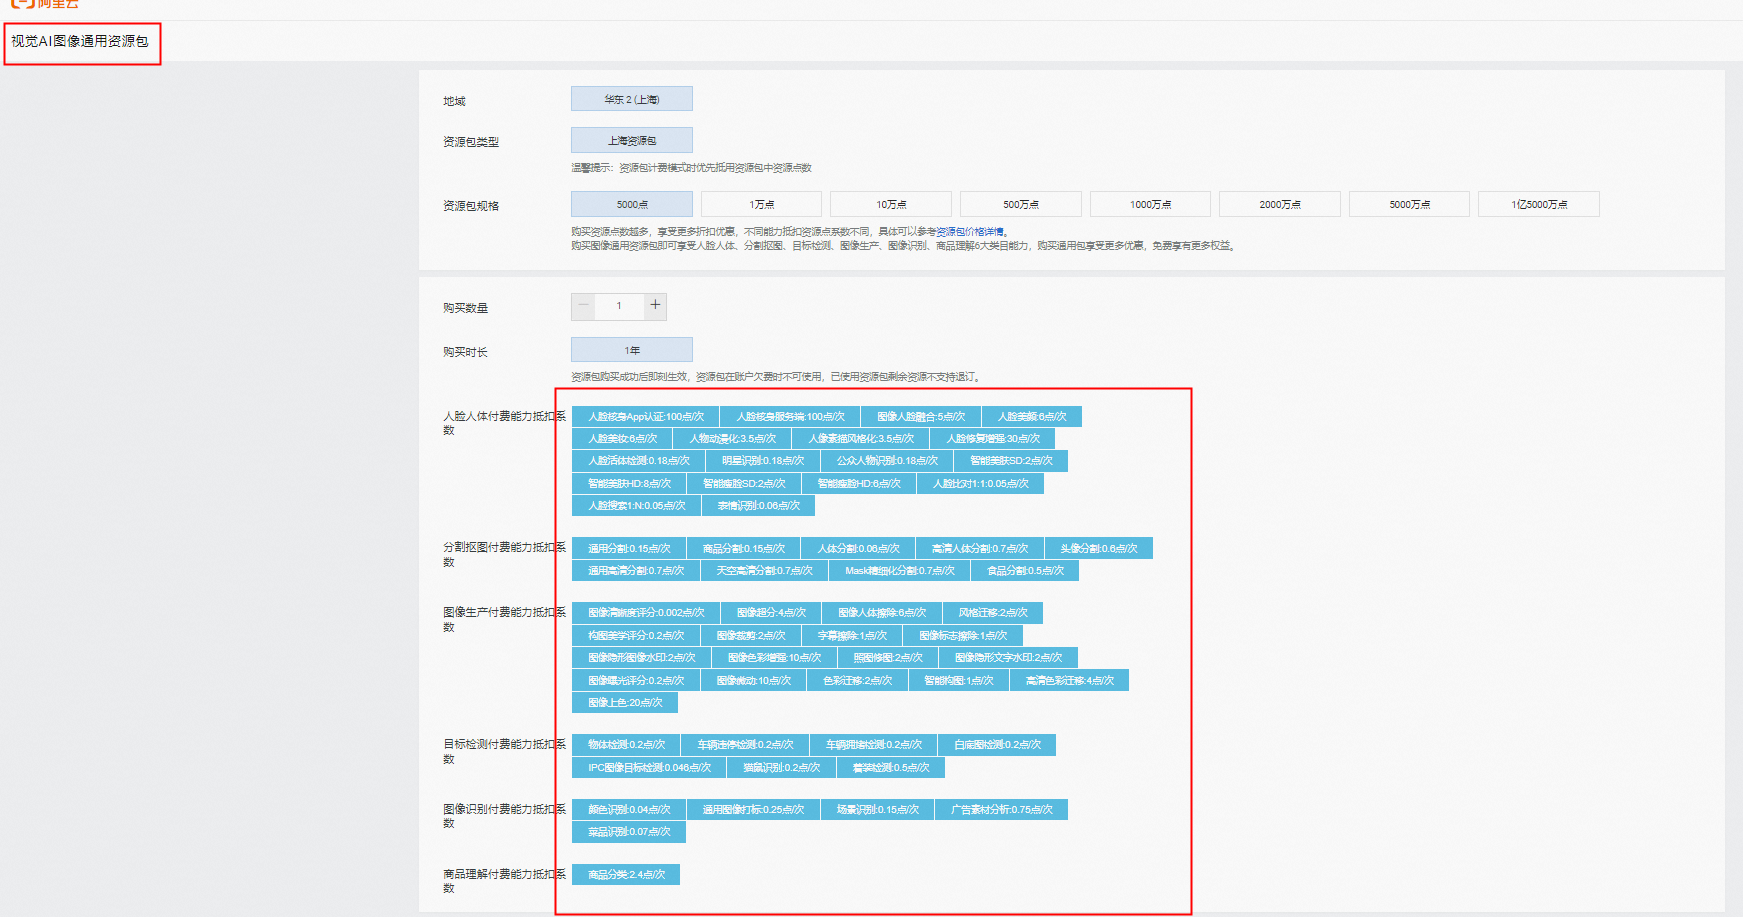Screen dimensions: 1743x917
Task: Click the 人物动漫化:3.5点/次 tag
Action: (x=733, y=438)
